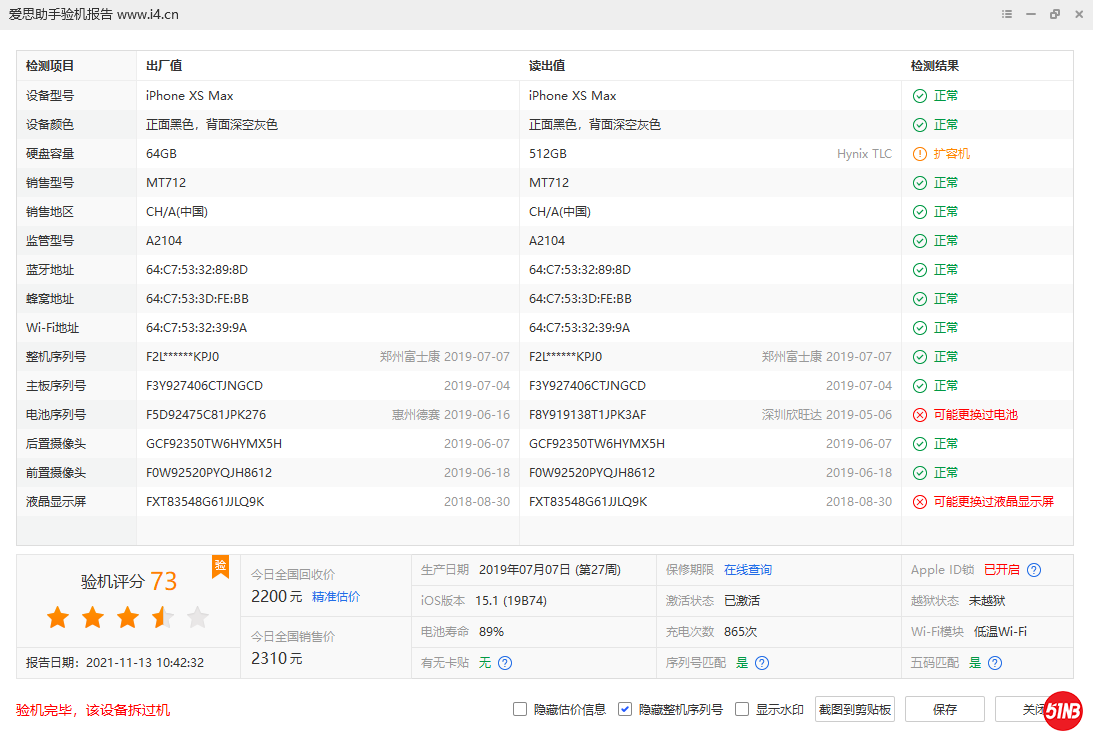The image size is (1093, 741).
Task: Click the orange 验 badge icon
Action: pos(220,566)
